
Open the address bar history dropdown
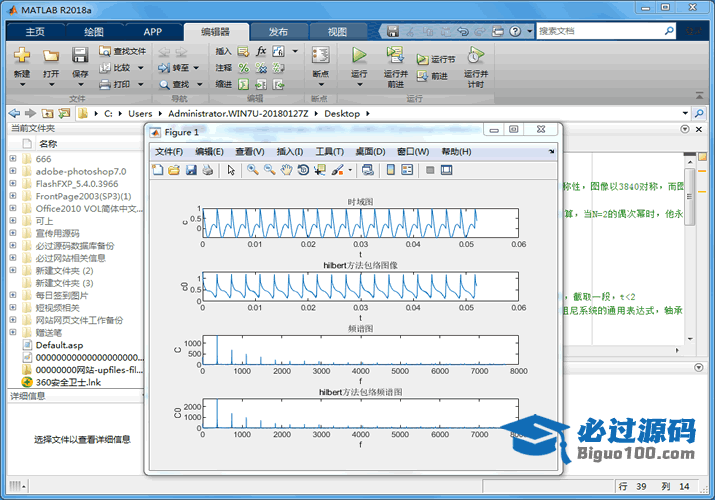pyautogui.click(x=685, y=113)
